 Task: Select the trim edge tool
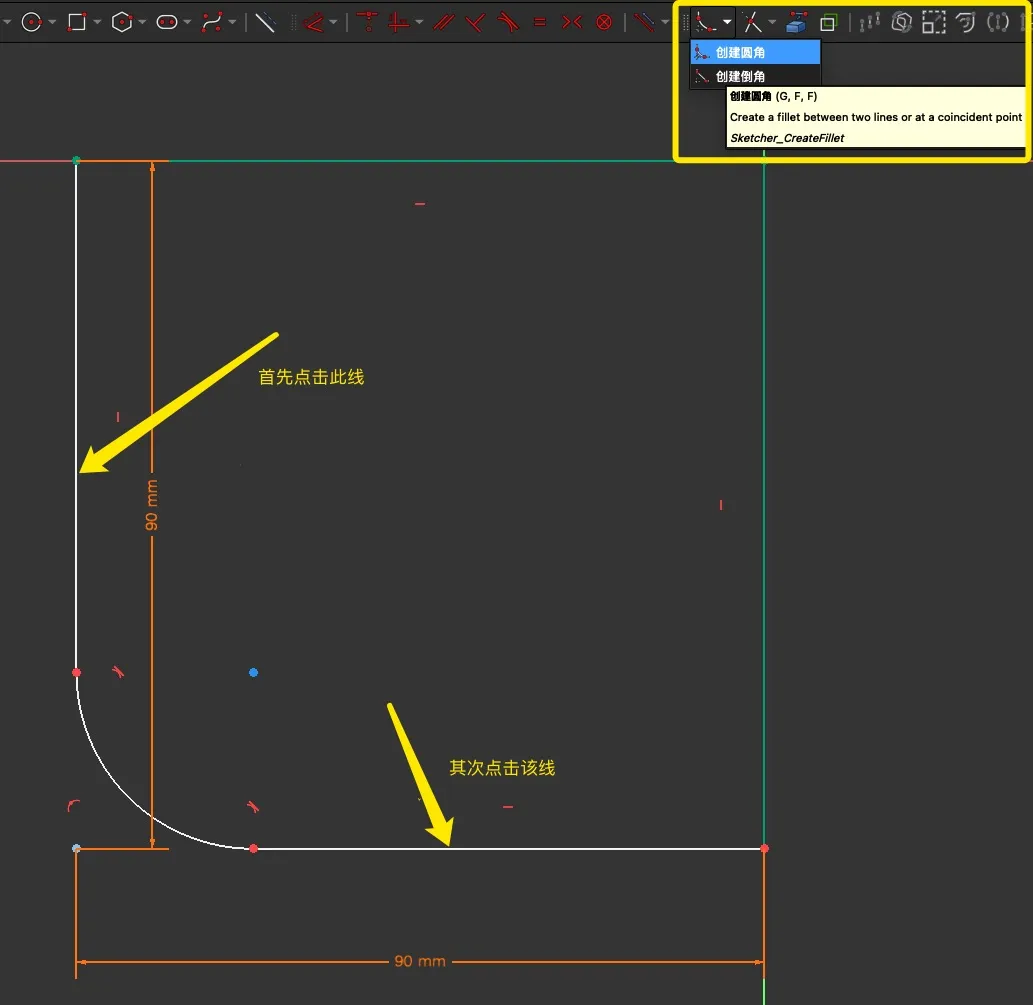click(752, 21)
